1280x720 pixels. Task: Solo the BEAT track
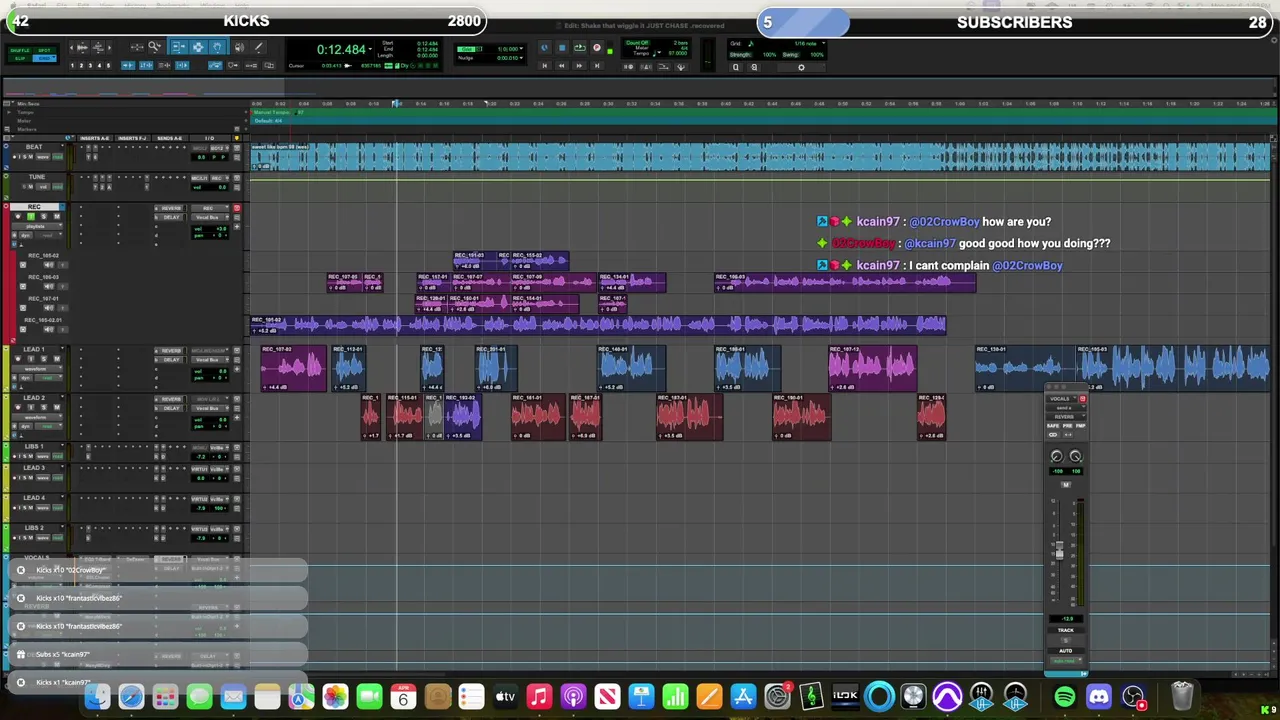[25, 157]
